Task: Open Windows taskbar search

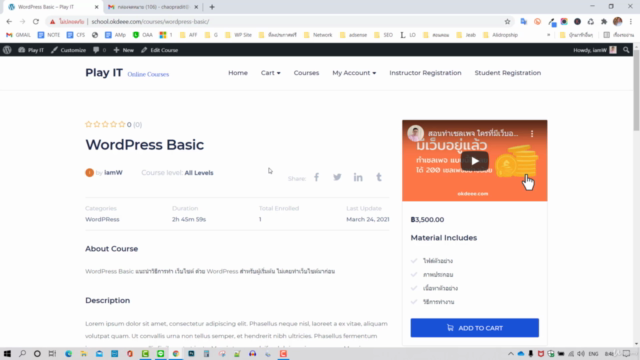Action: point(22,353)
